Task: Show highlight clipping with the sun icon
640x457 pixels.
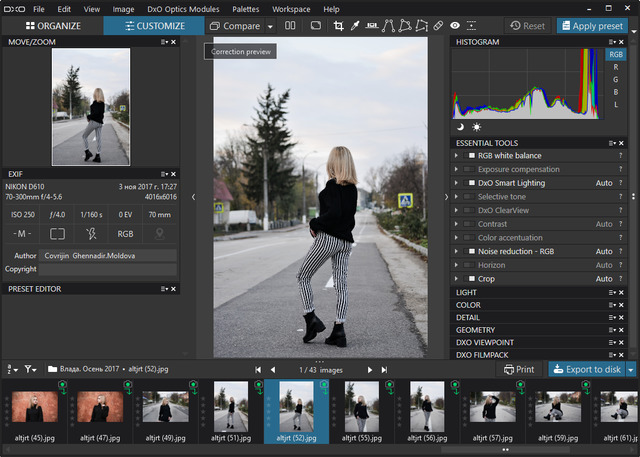Action: (x=476, y=127)
